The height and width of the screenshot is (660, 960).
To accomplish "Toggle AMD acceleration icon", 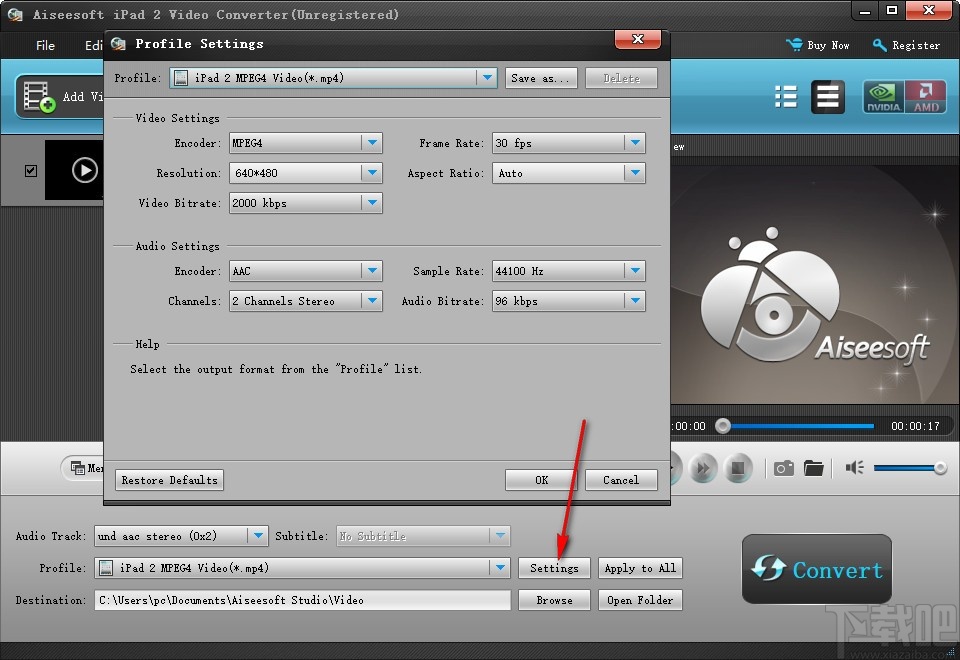I will point(925,97).
